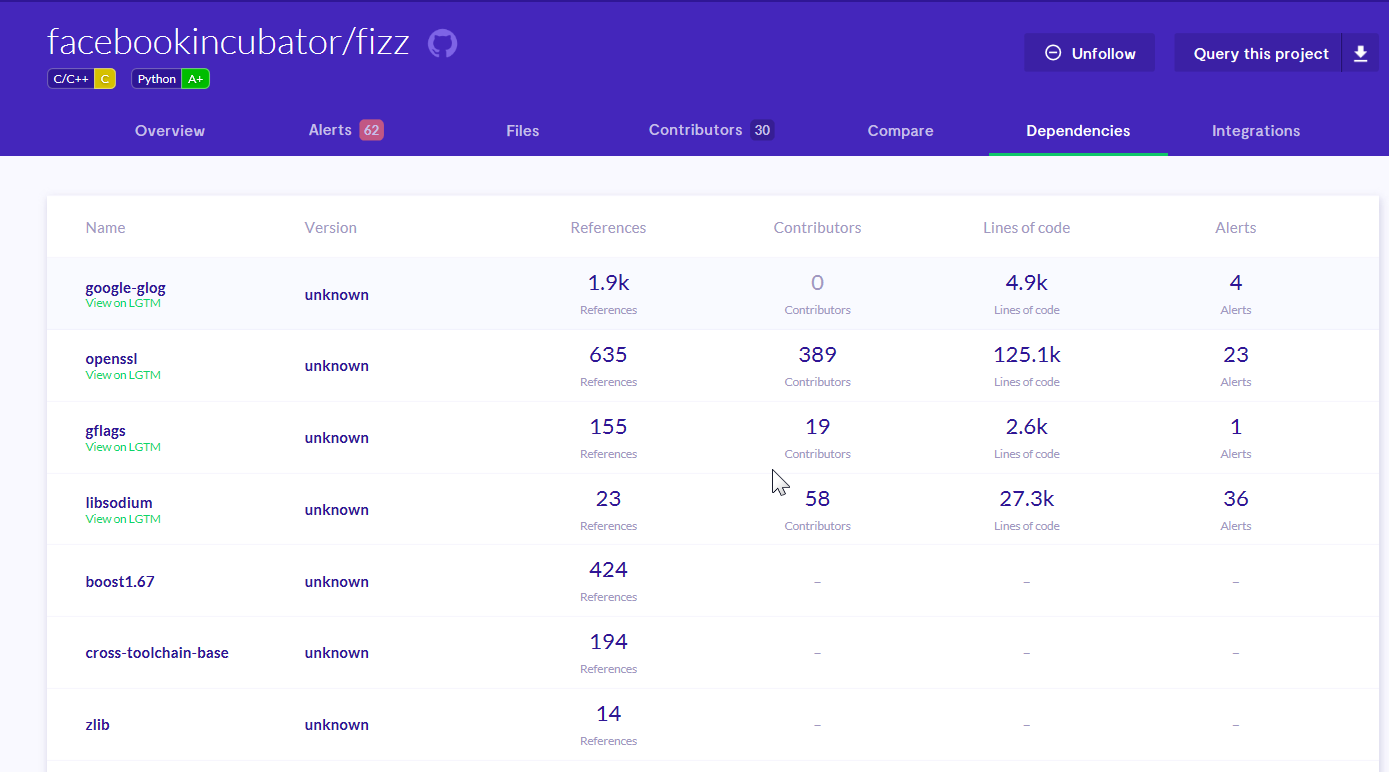Click the Name column header
The width and height of the screenshot is (1389, 772).
(106, 228)
